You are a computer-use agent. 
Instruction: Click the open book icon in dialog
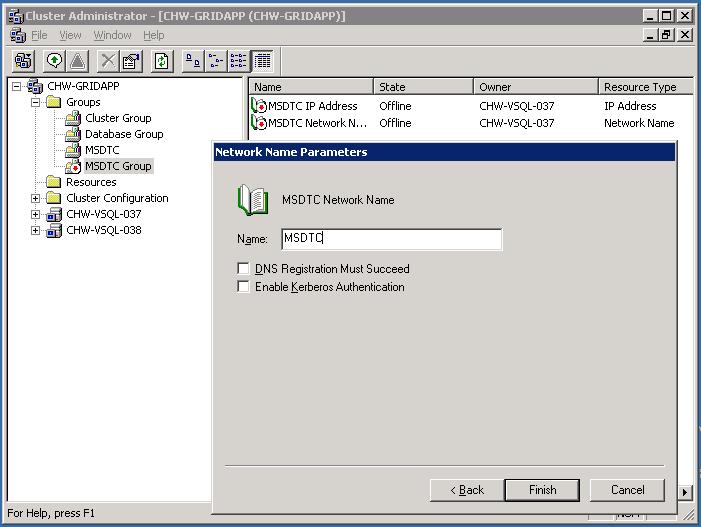pyautogui.click(x=253, y=200)
